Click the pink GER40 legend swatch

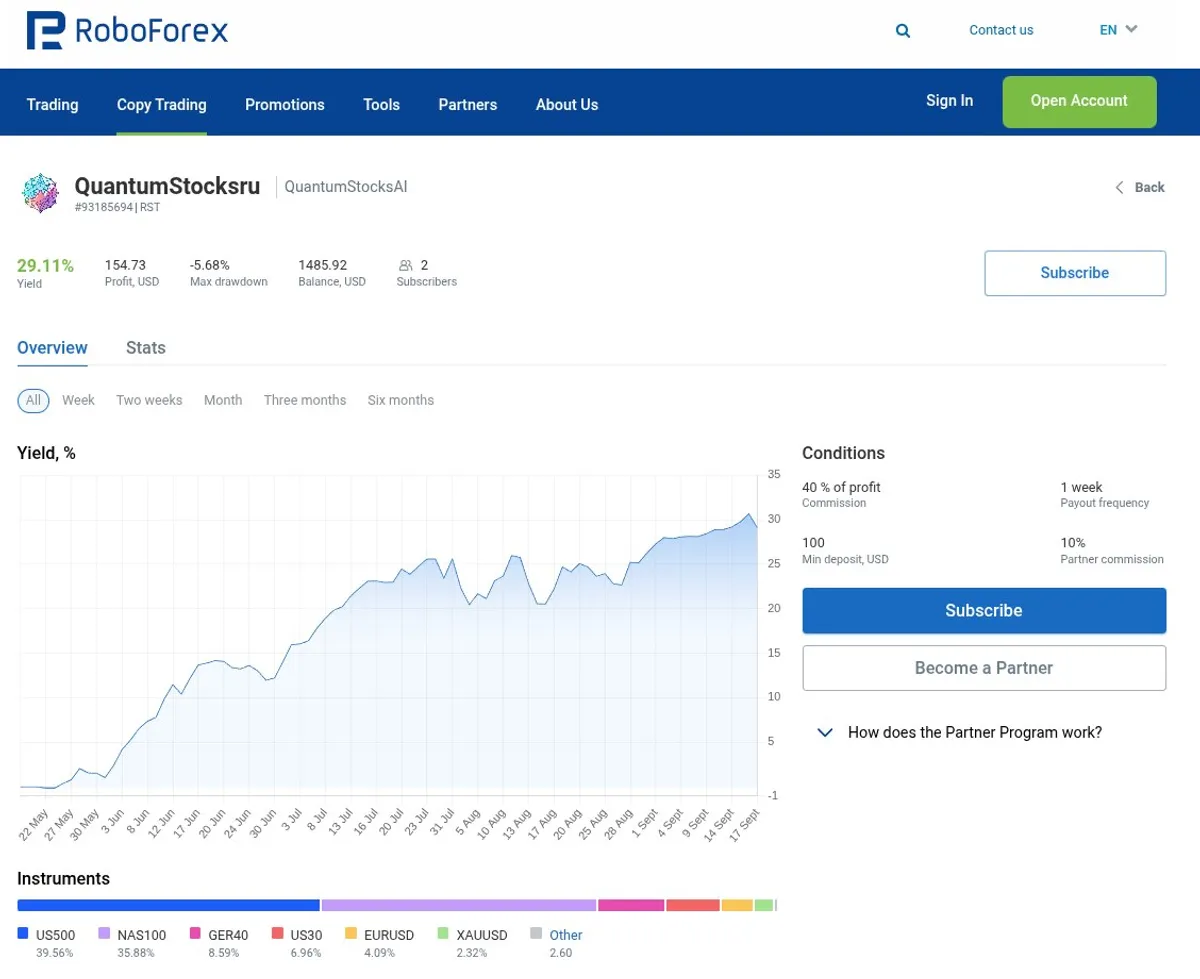195,933
